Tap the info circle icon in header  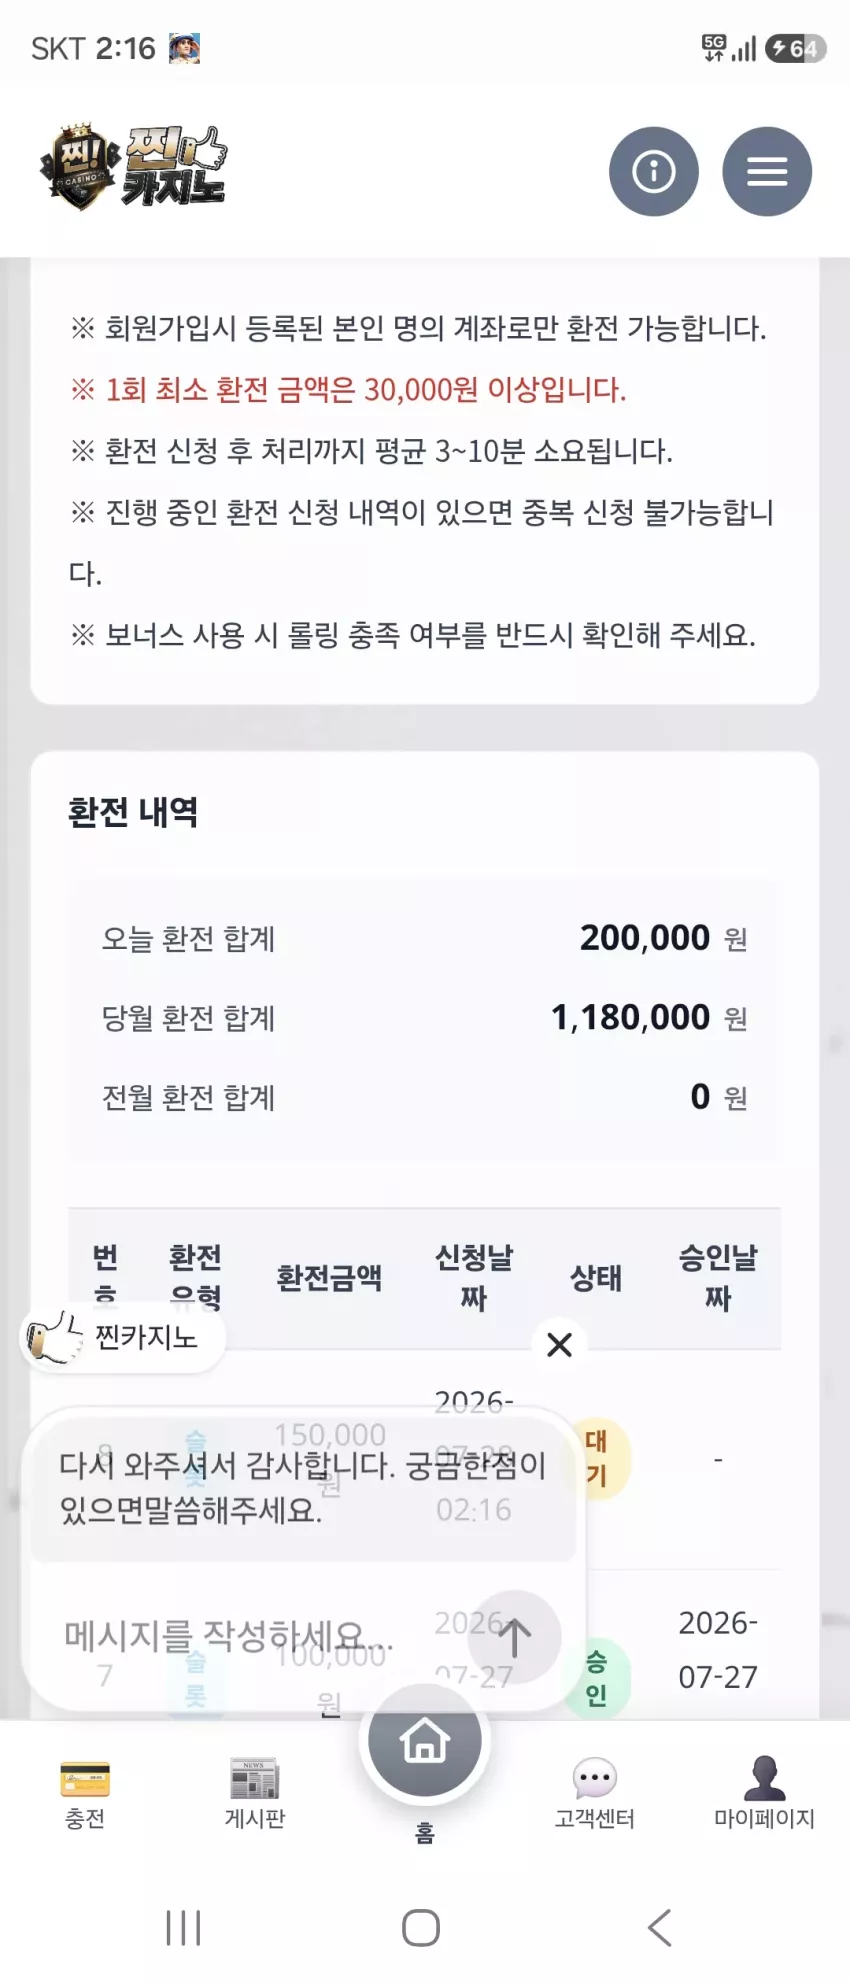tap(654, 171)
